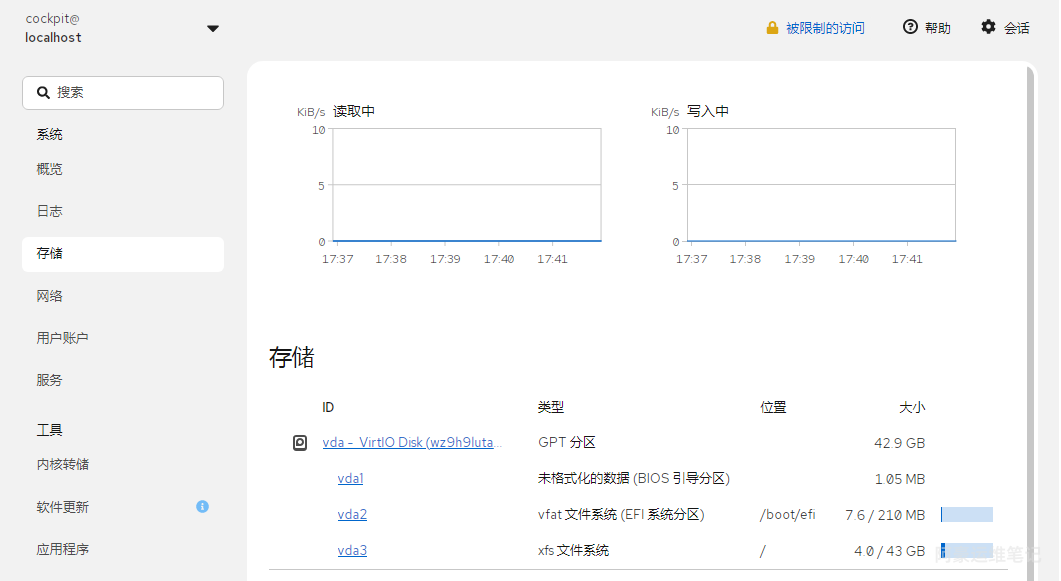Click the /boot/efi mount point

point(788,514)
